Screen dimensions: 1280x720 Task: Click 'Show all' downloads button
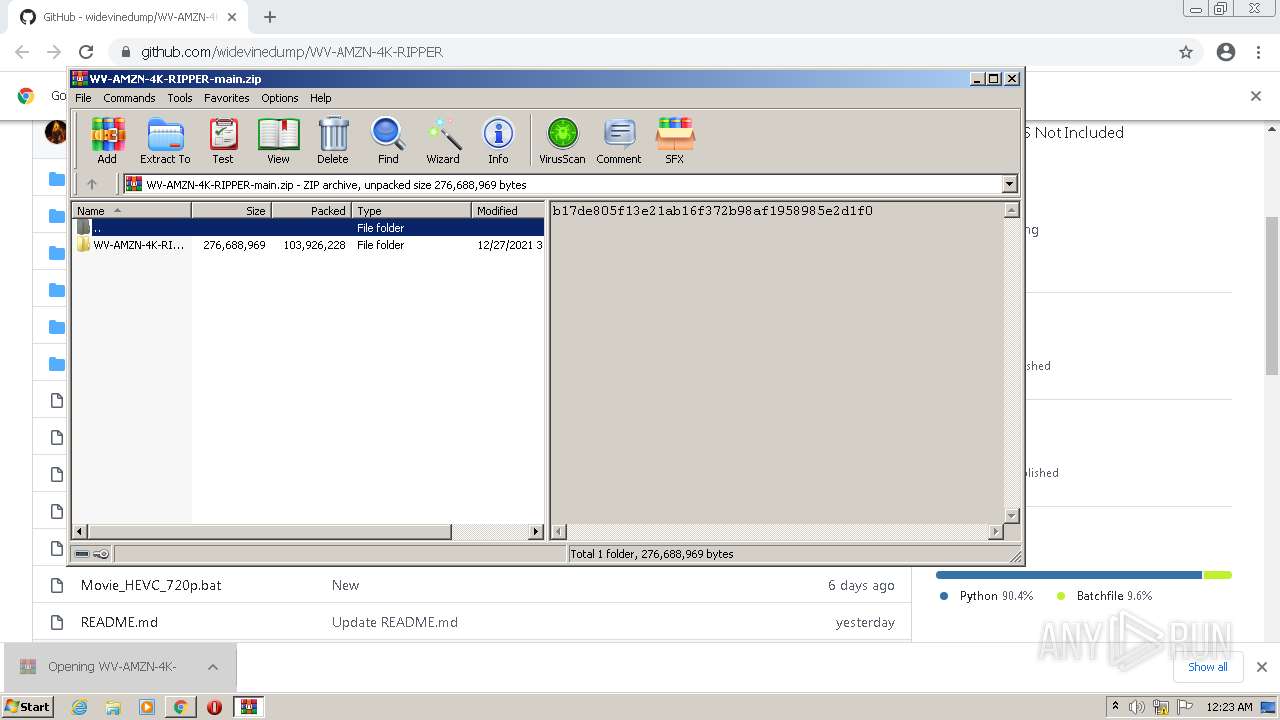tap(1208, 667)
